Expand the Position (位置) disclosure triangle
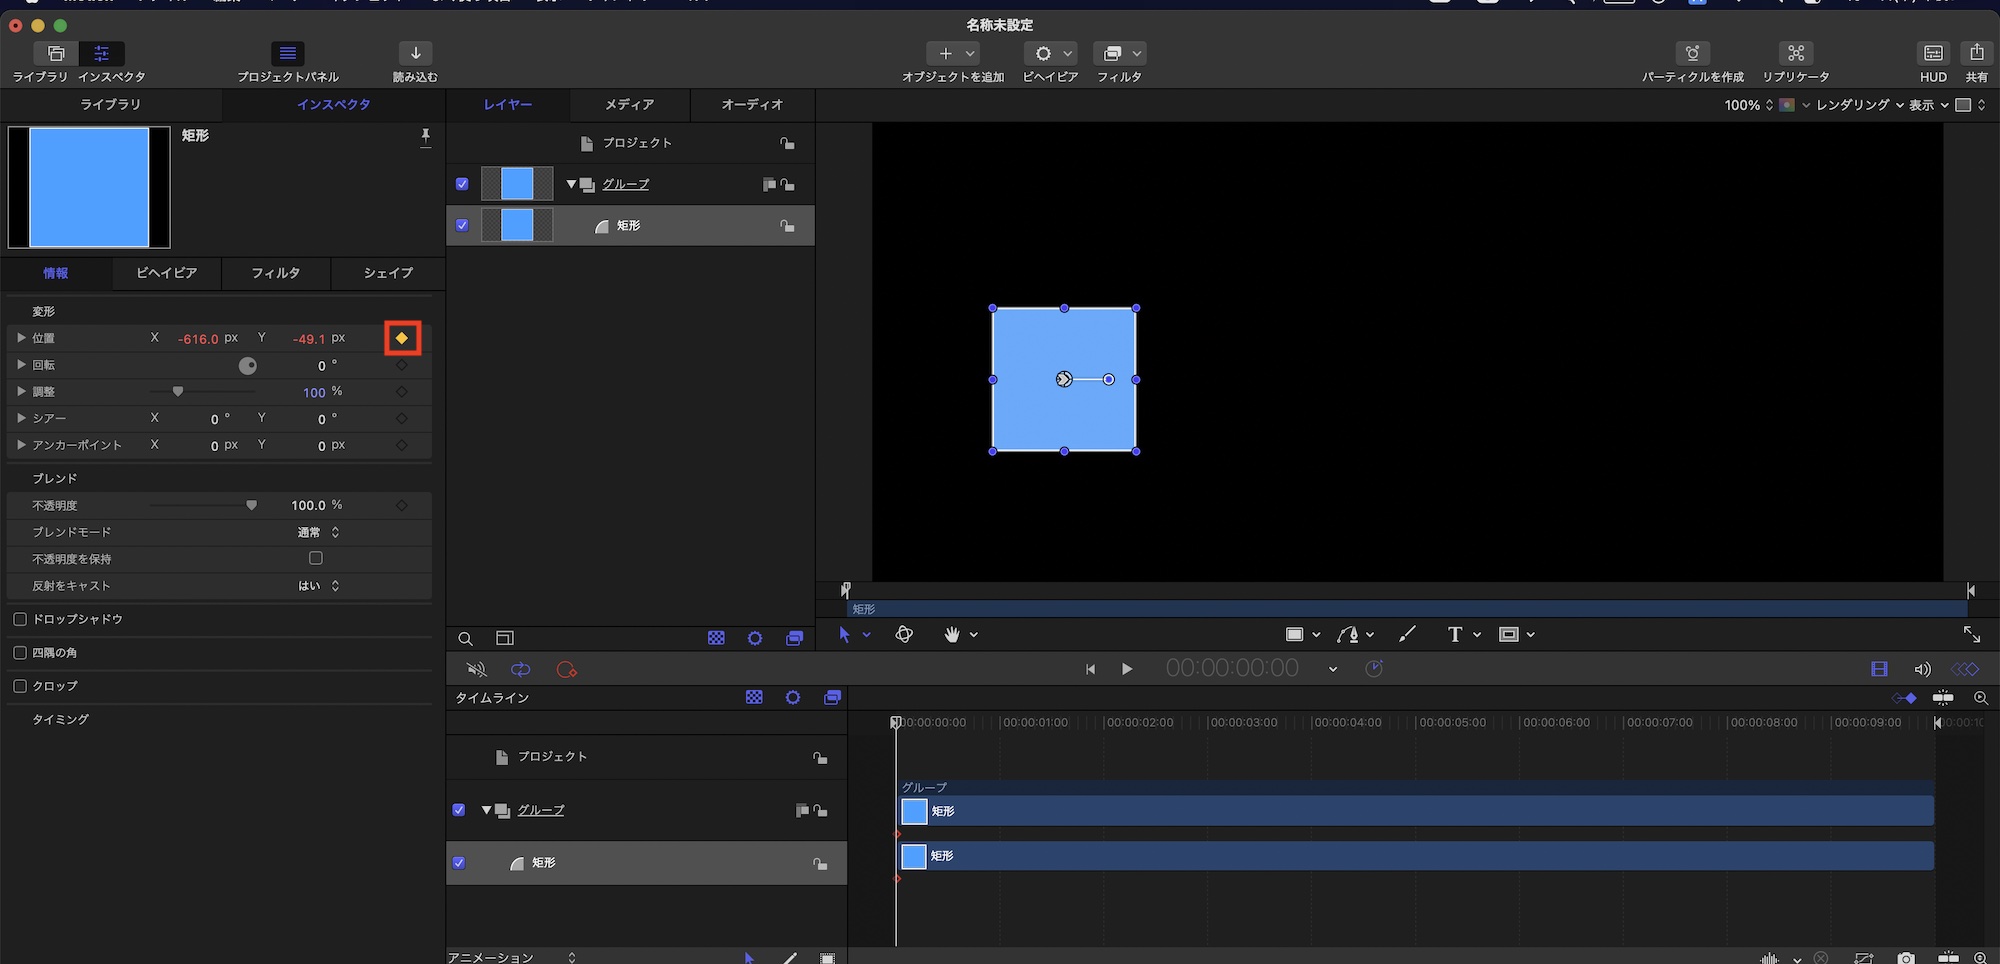 pos(21,338)
